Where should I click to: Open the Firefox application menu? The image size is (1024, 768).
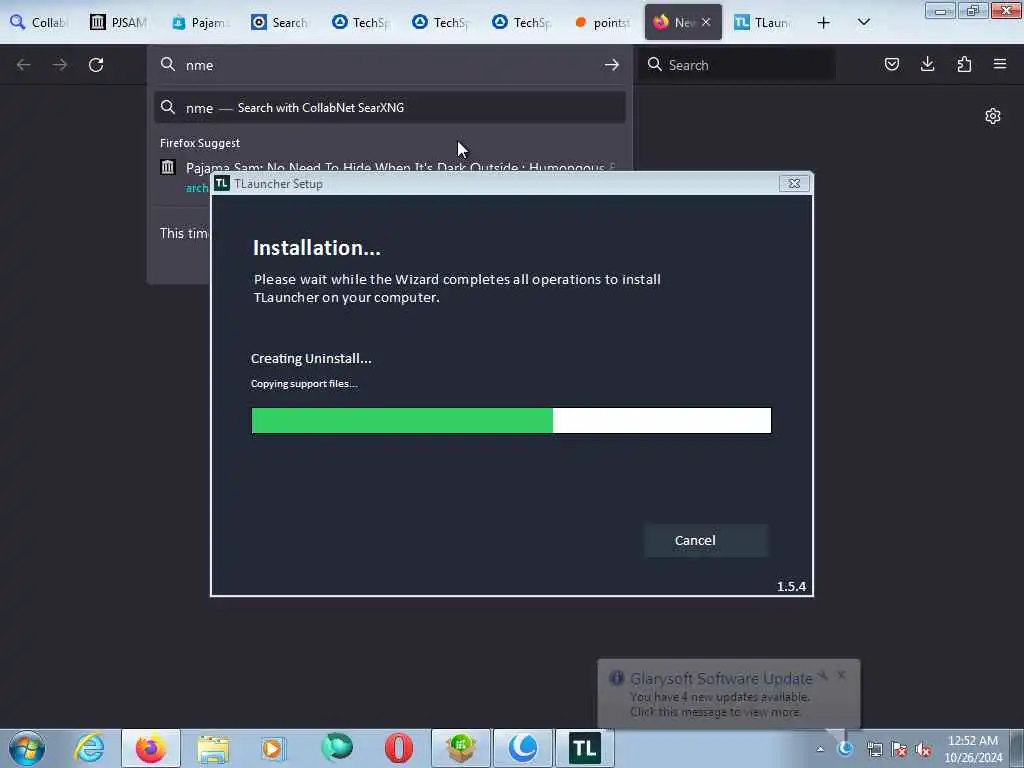[x=1000, y=64]
